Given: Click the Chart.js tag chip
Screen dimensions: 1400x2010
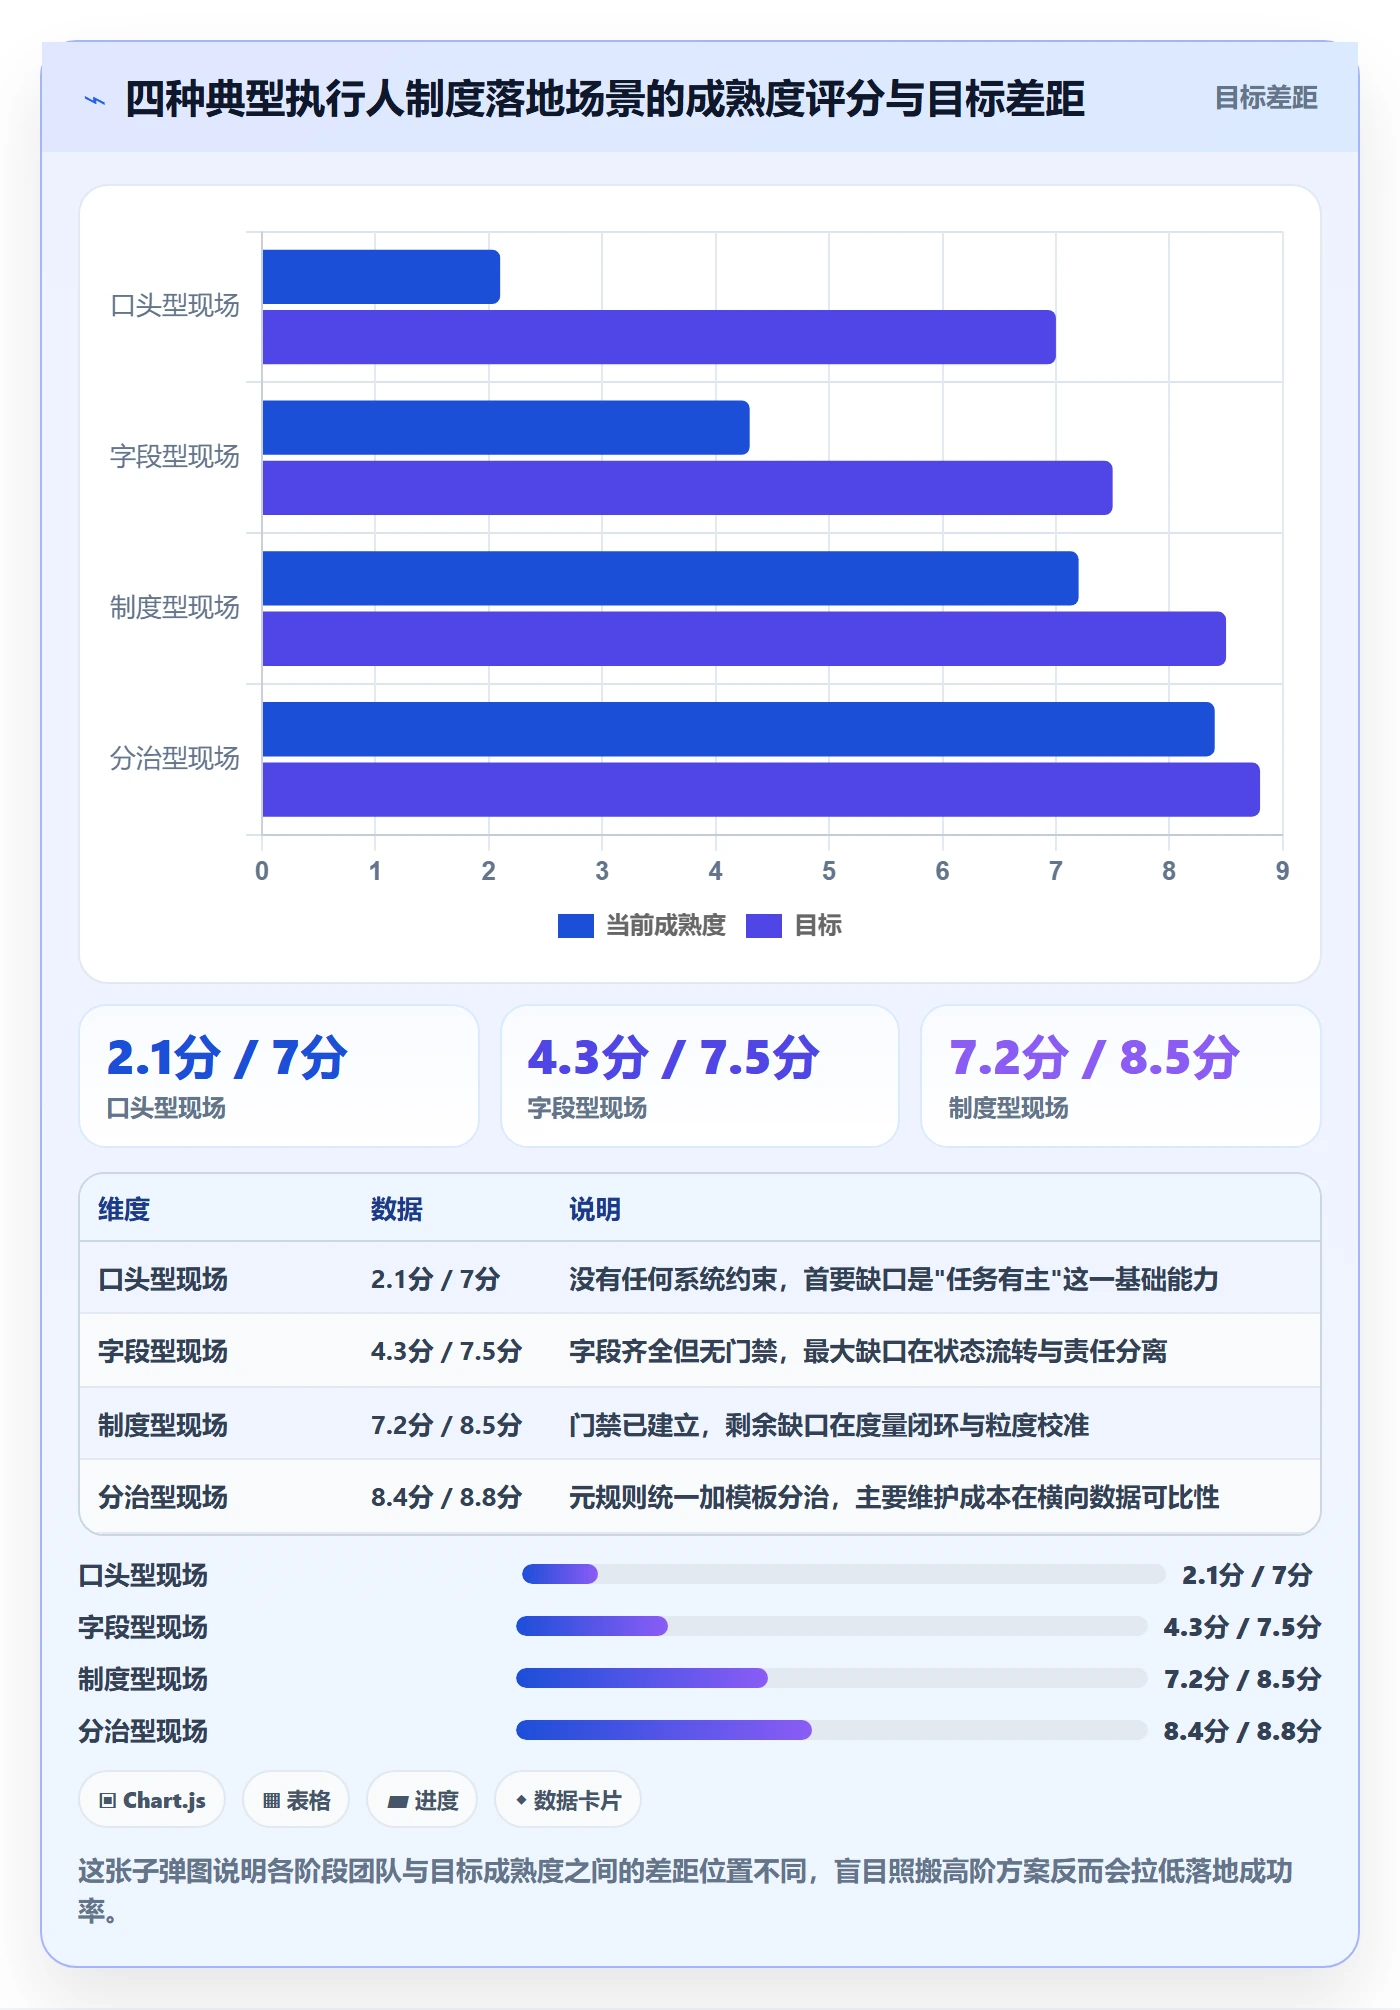Looking at the screenshot, I should 152,1800.
